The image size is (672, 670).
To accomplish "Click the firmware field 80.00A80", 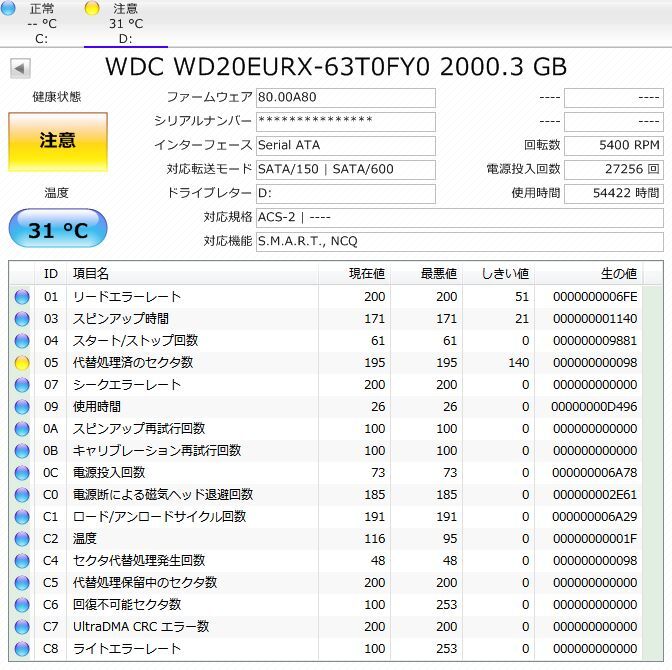I will click(x=345, y=98).
